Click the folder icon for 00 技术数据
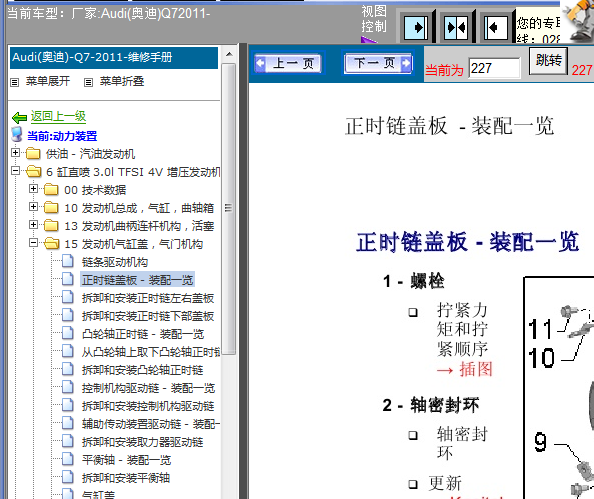The image size is (594, 499). tap(51, 189)
